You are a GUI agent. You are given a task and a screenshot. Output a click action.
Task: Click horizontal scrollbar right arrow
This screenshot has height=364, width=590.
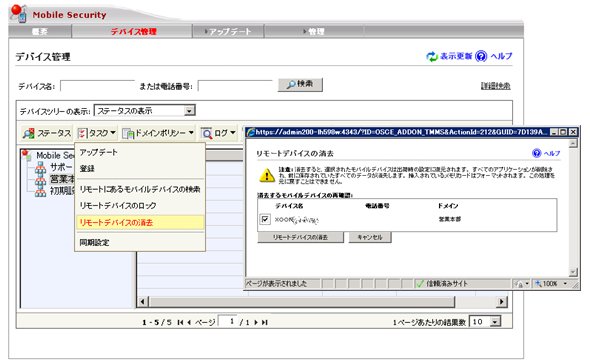(x=502, y=302)
